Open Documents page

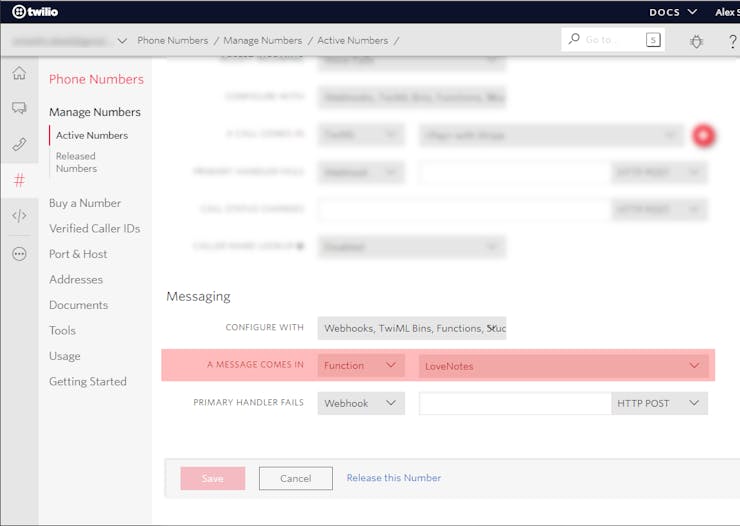click(x=78, y=305)
